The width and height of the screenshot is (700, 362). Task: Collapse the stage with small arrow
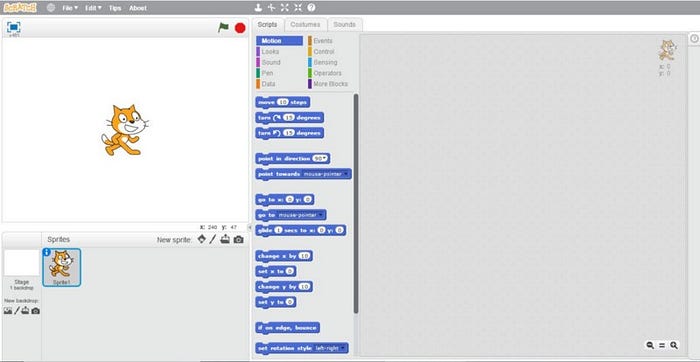coord(250,227)
